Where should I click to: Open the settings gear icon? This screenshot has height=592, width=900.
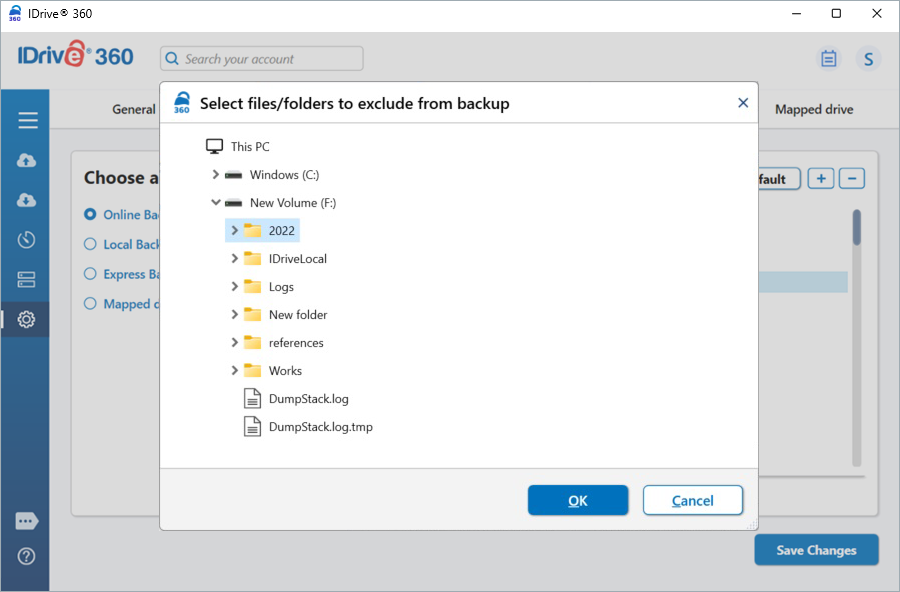[27, 320]
